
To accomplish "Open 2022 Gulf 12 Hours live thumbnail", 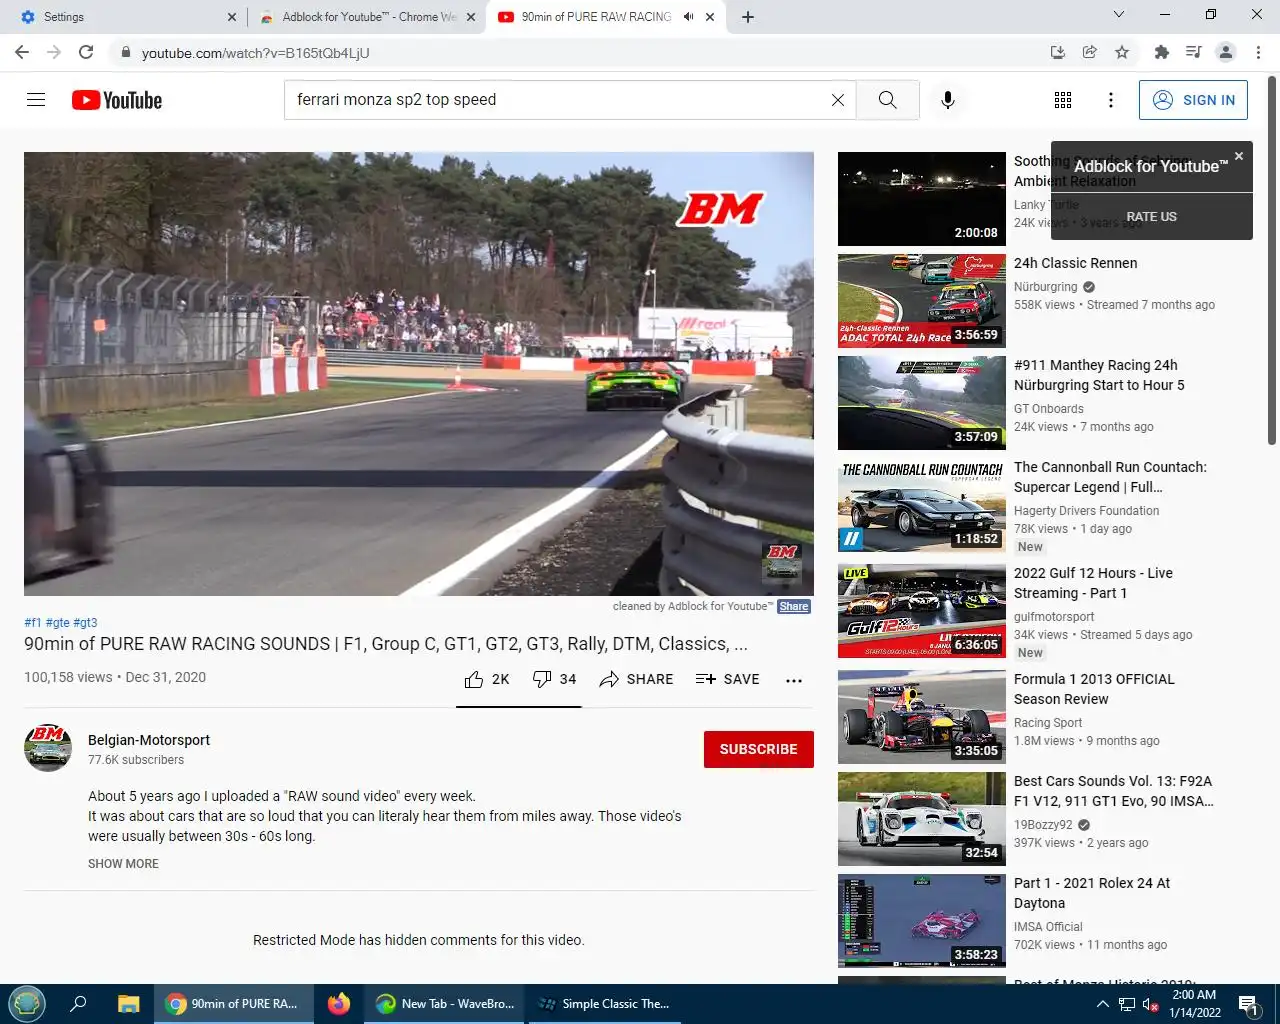I will tap(922, 611).
